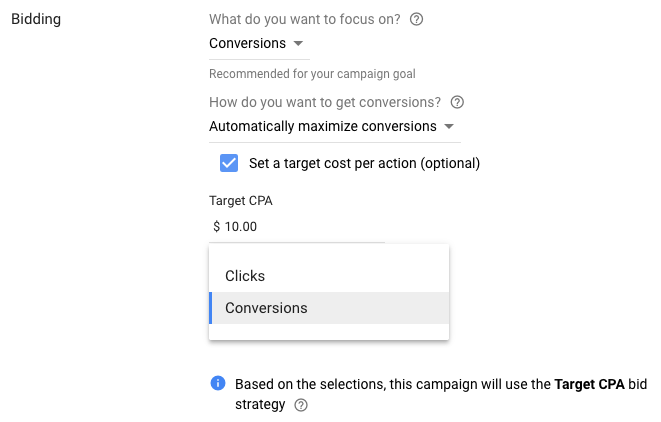661x422 pixels.
Task: Open help for 'What do you want to focus on?'
Action: coord(416,19)
